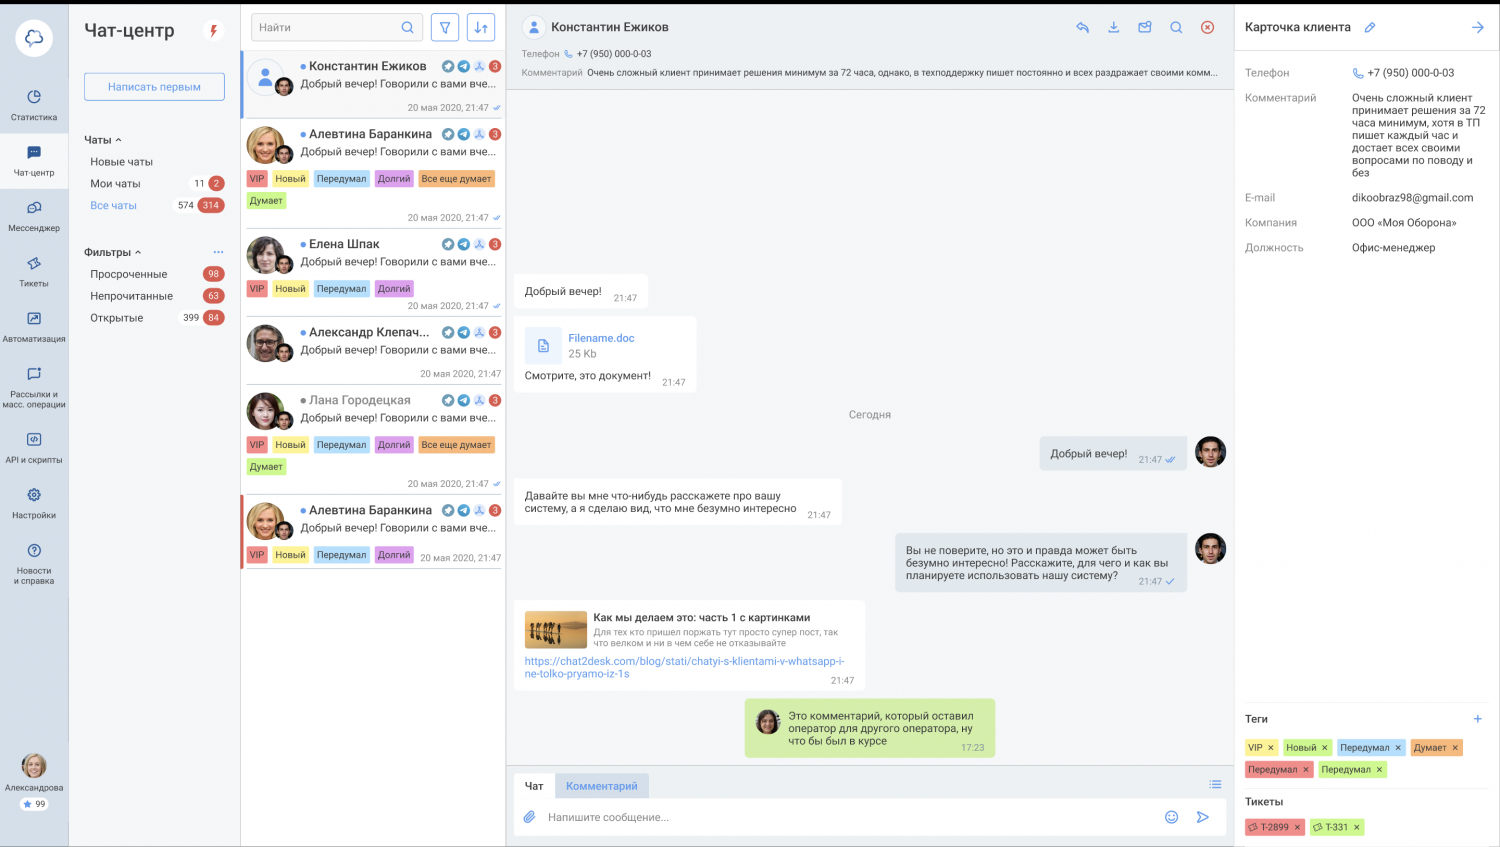Viewport: 1500px width, 847px height.
Task: Close the chat with the red X icon
Action: click(x=1205, y=28)
